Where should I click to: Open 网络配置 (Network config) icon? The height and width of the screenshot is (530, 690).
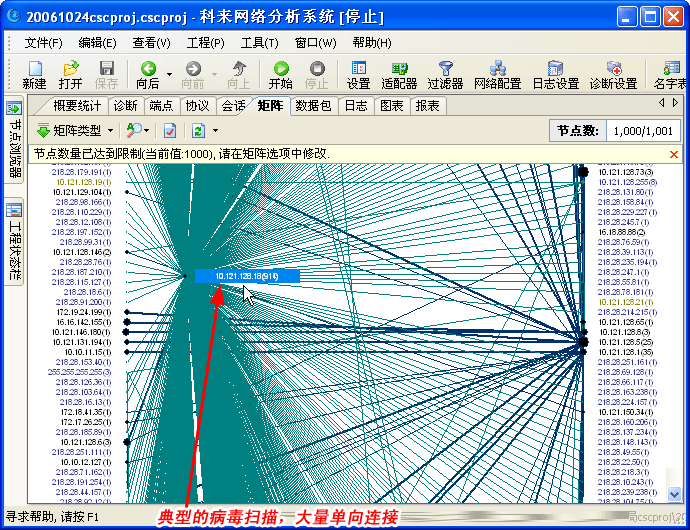pyautogui.click(x=497, y=69)
